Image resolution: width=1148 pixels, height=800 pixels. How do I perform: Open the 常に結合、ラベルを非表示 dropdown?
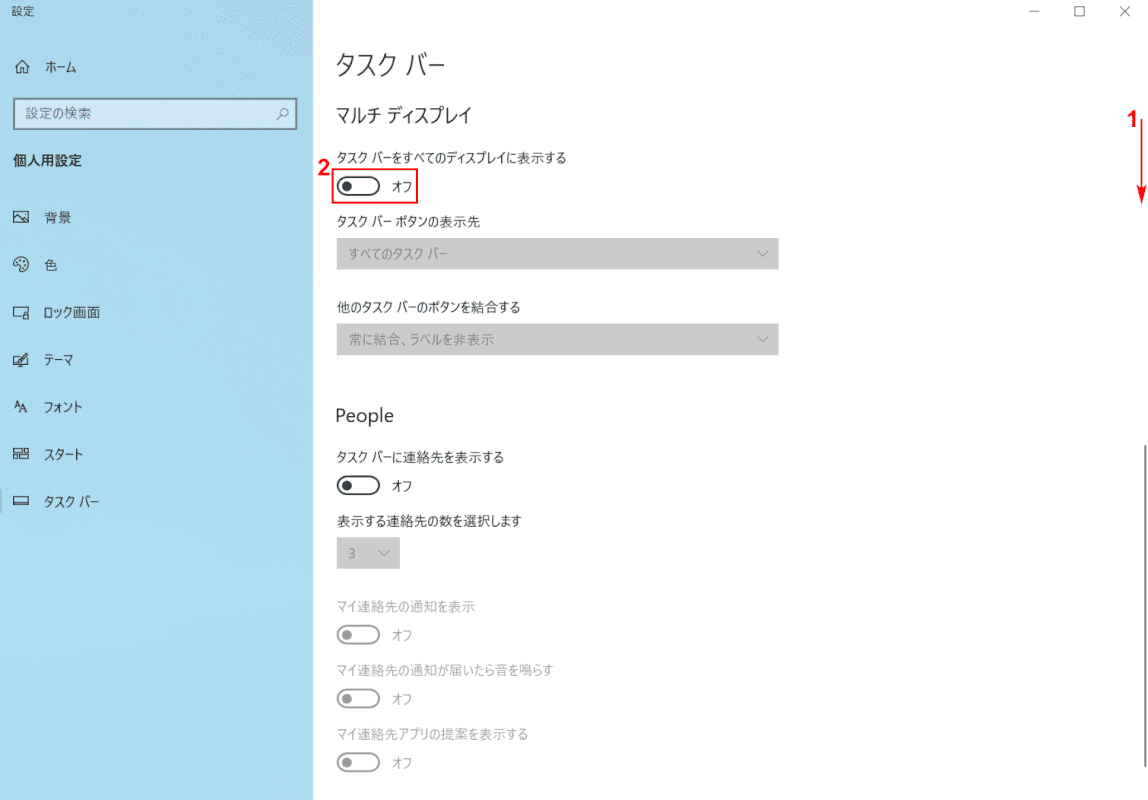point(557,340)
